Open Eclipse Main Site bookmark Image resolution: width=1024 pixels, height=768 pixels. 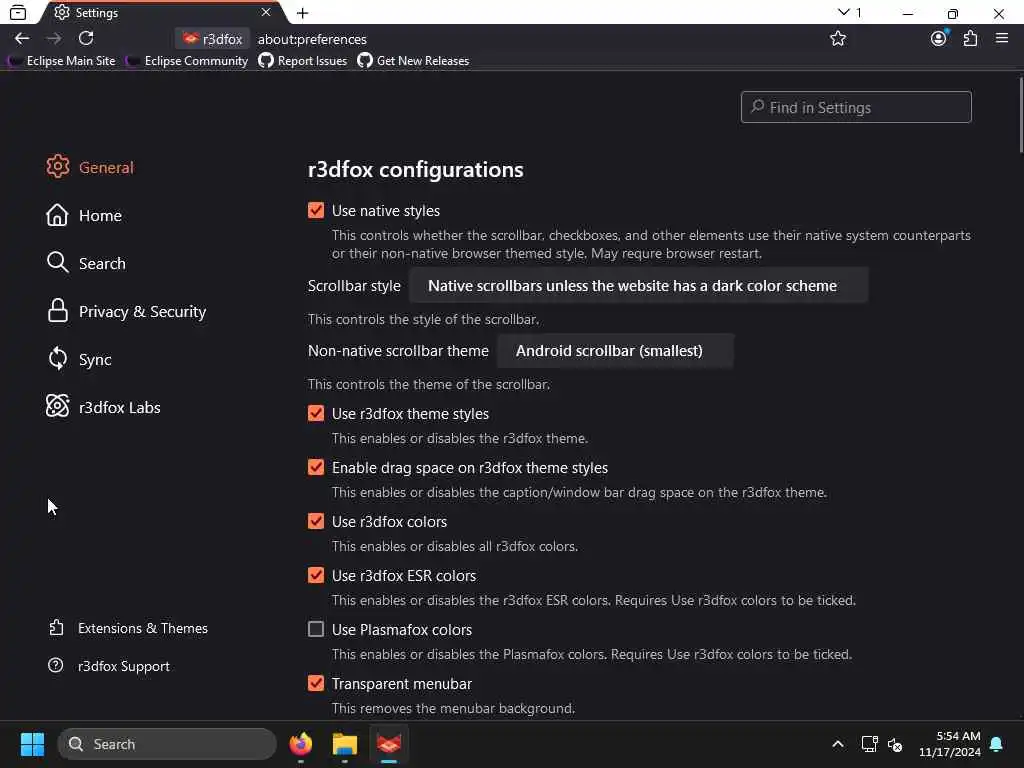(x=61, y=61)
